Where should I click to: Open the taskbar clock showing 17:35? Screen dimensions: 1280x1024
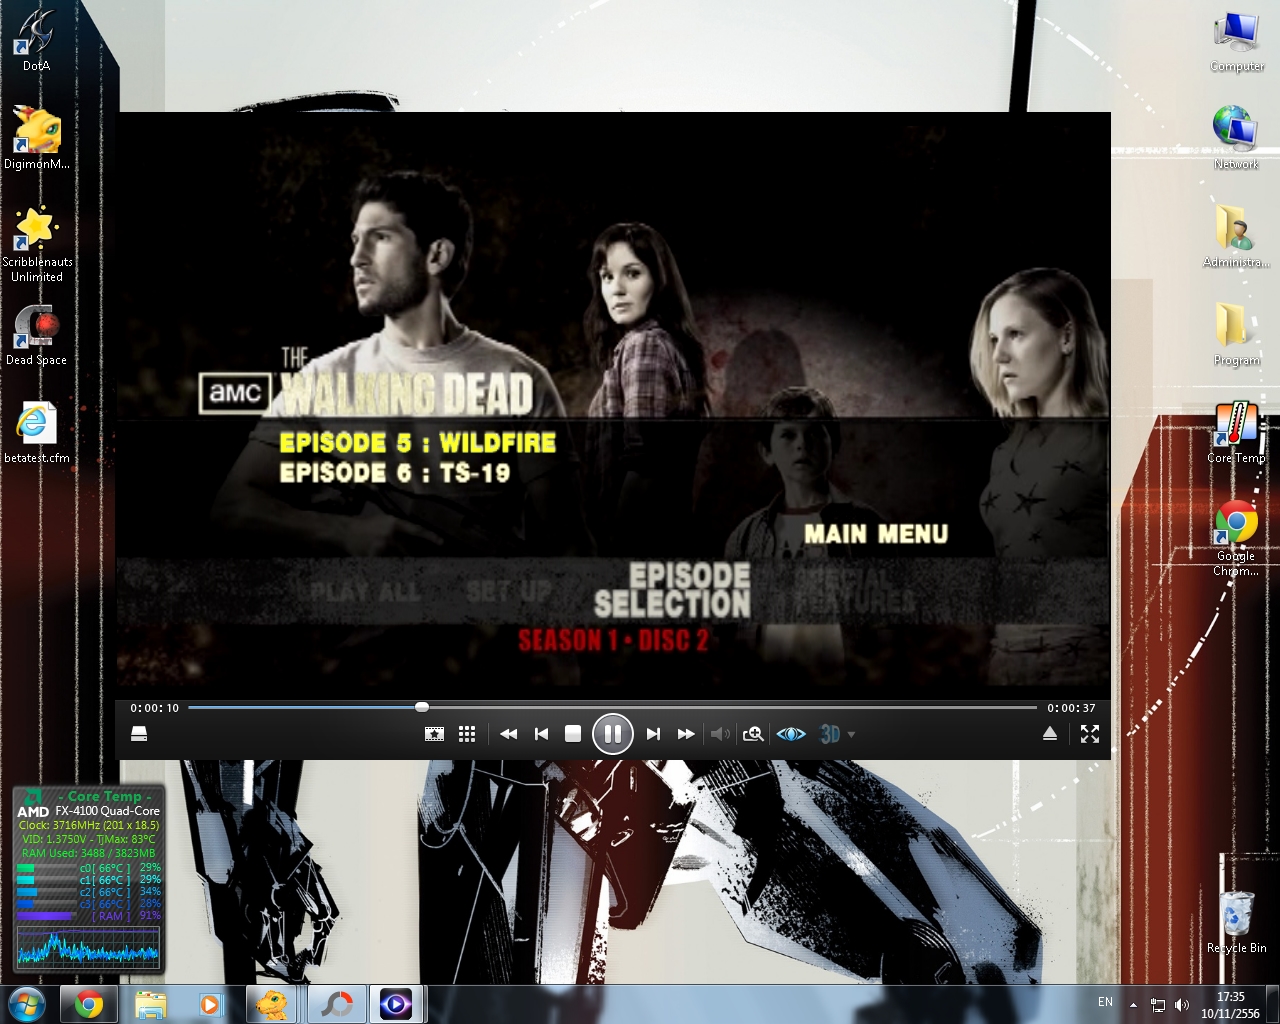[x=1231, y=1005]
